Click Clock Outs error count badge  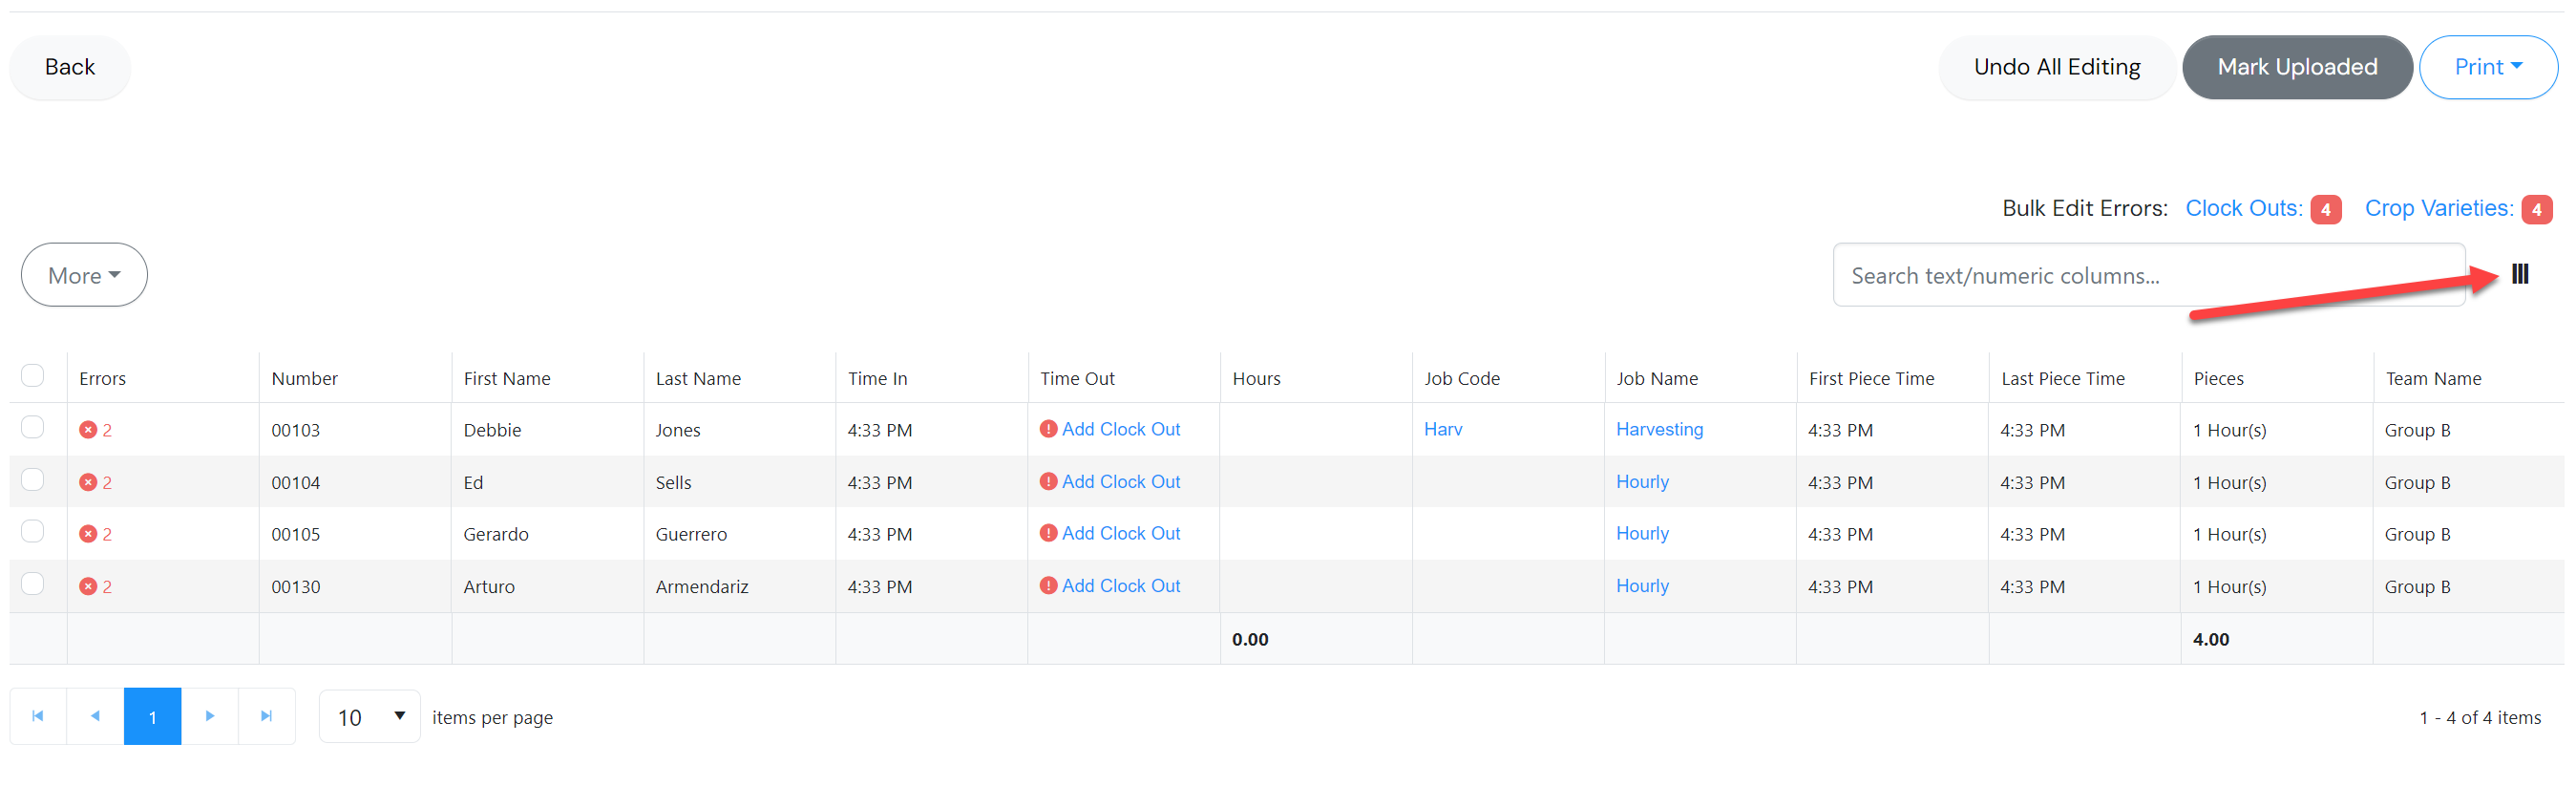2325,209
